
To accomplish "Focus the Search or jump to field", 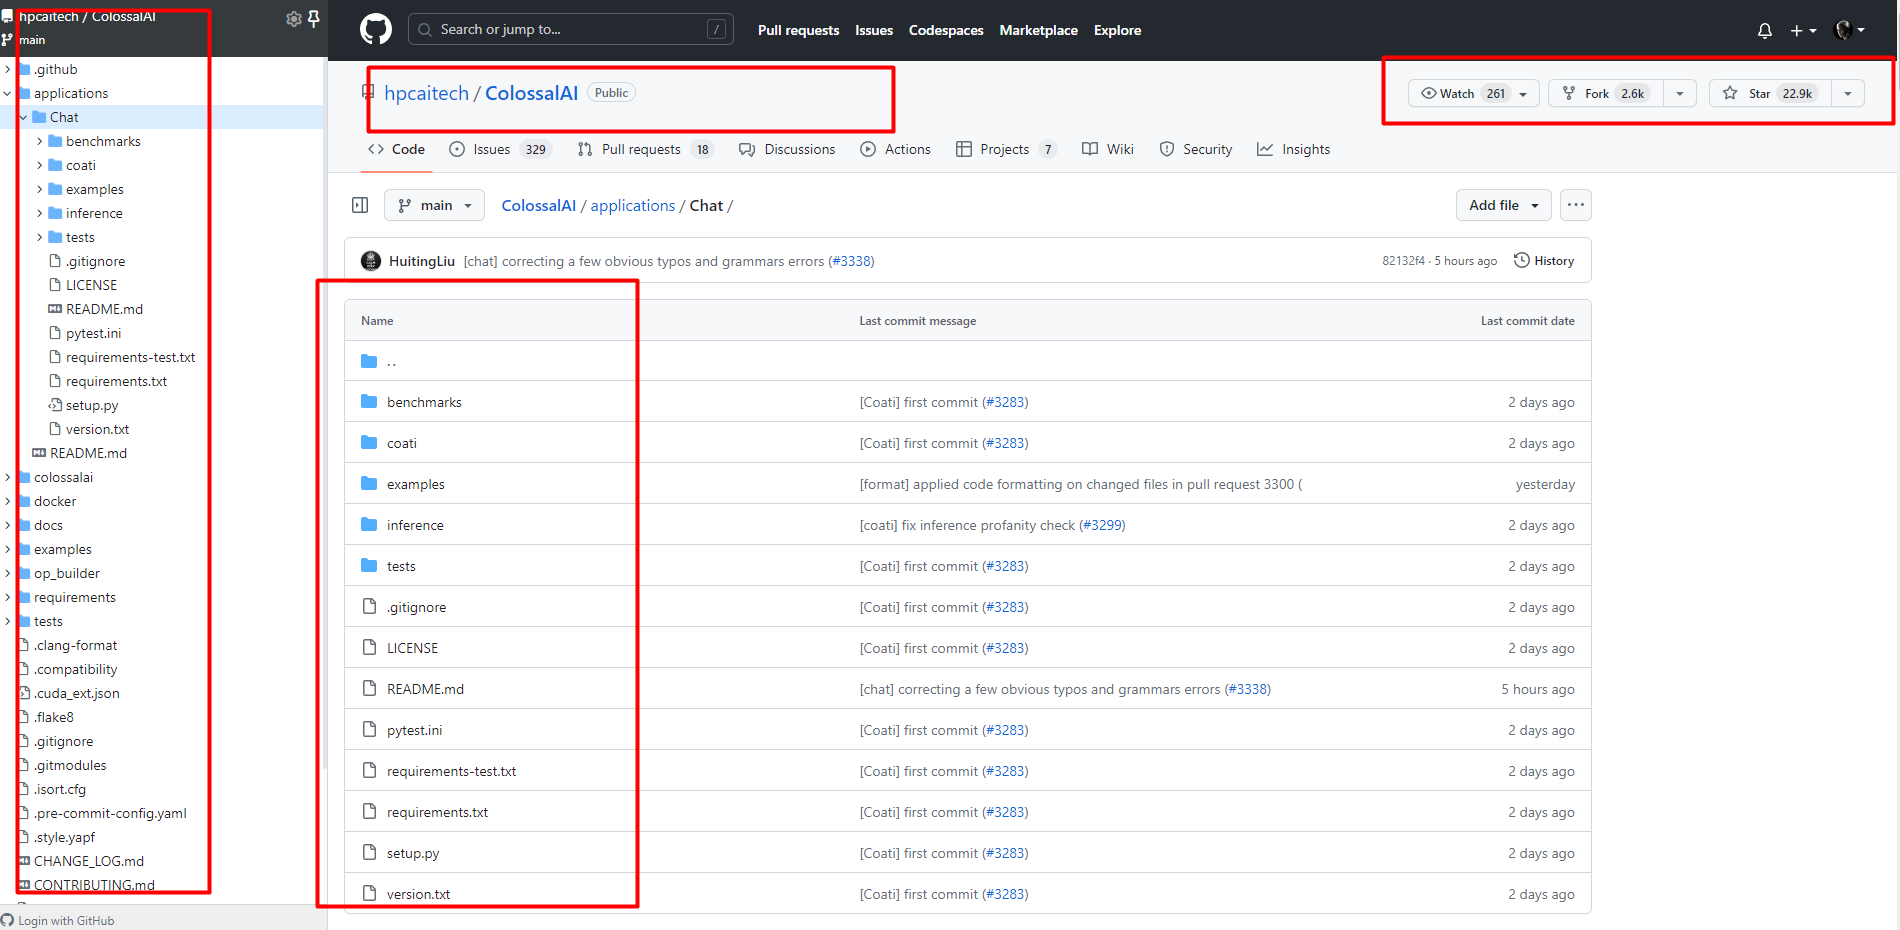I will click(571, 29).
